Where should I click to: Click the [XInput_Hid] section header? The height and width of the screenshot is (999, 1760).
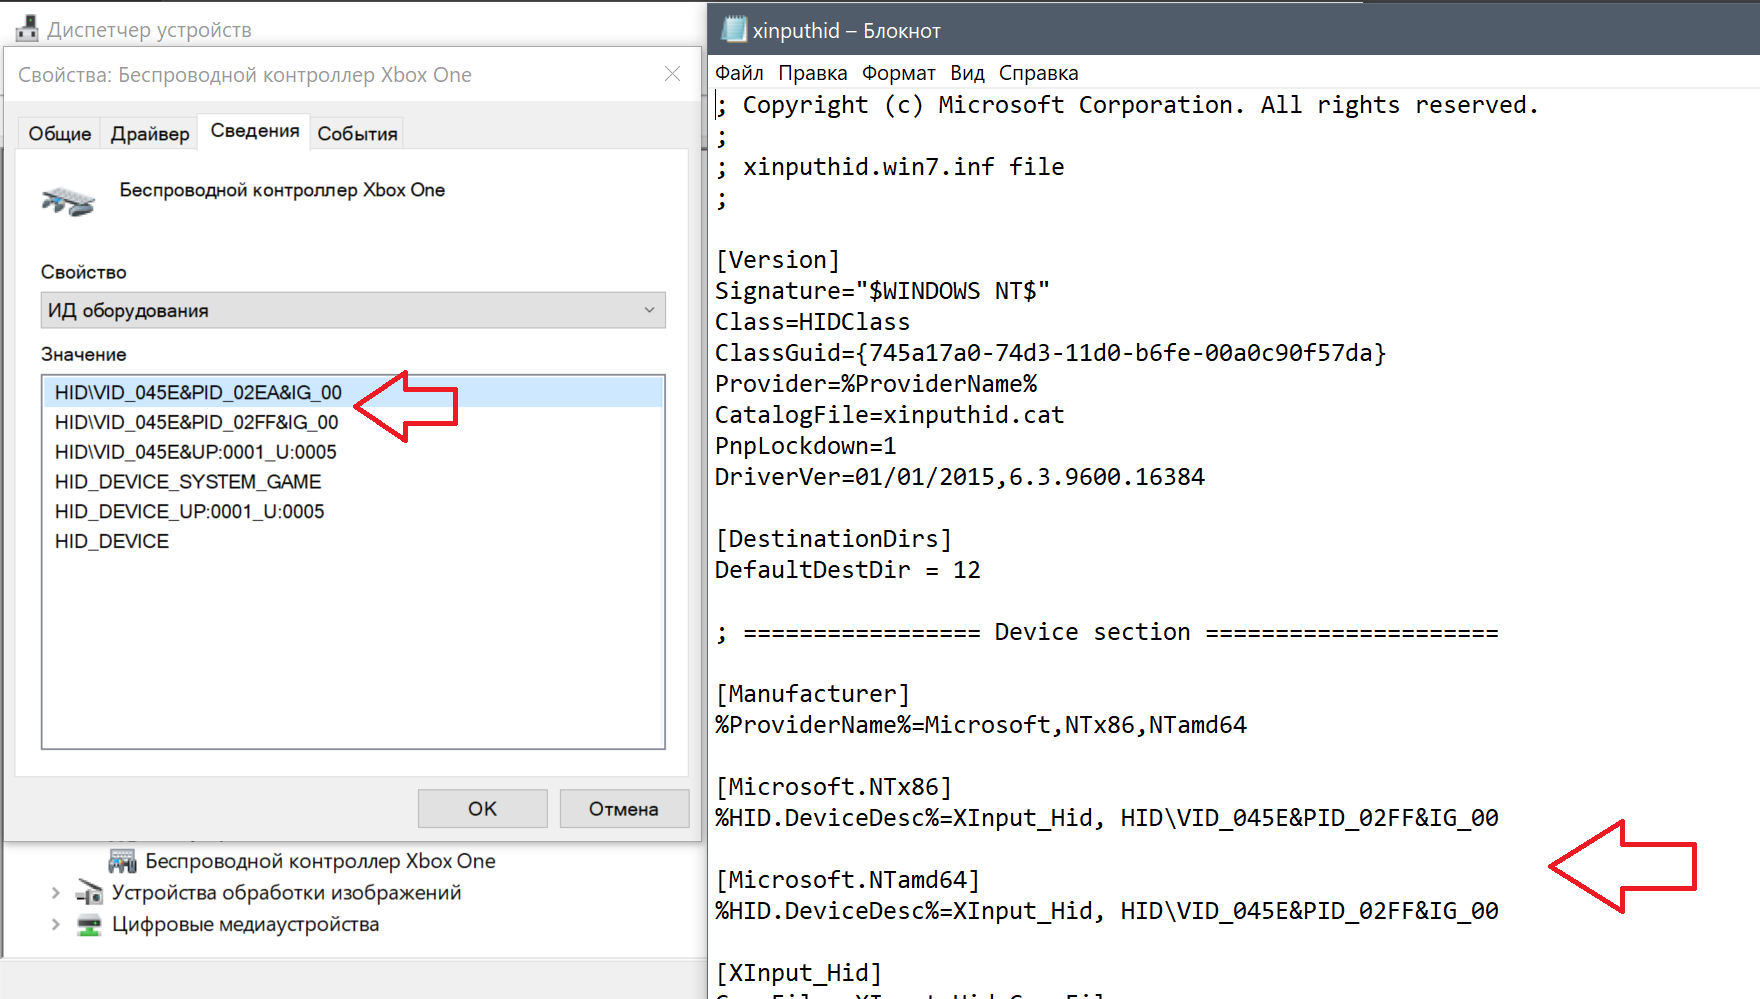(x=799, y=973)
